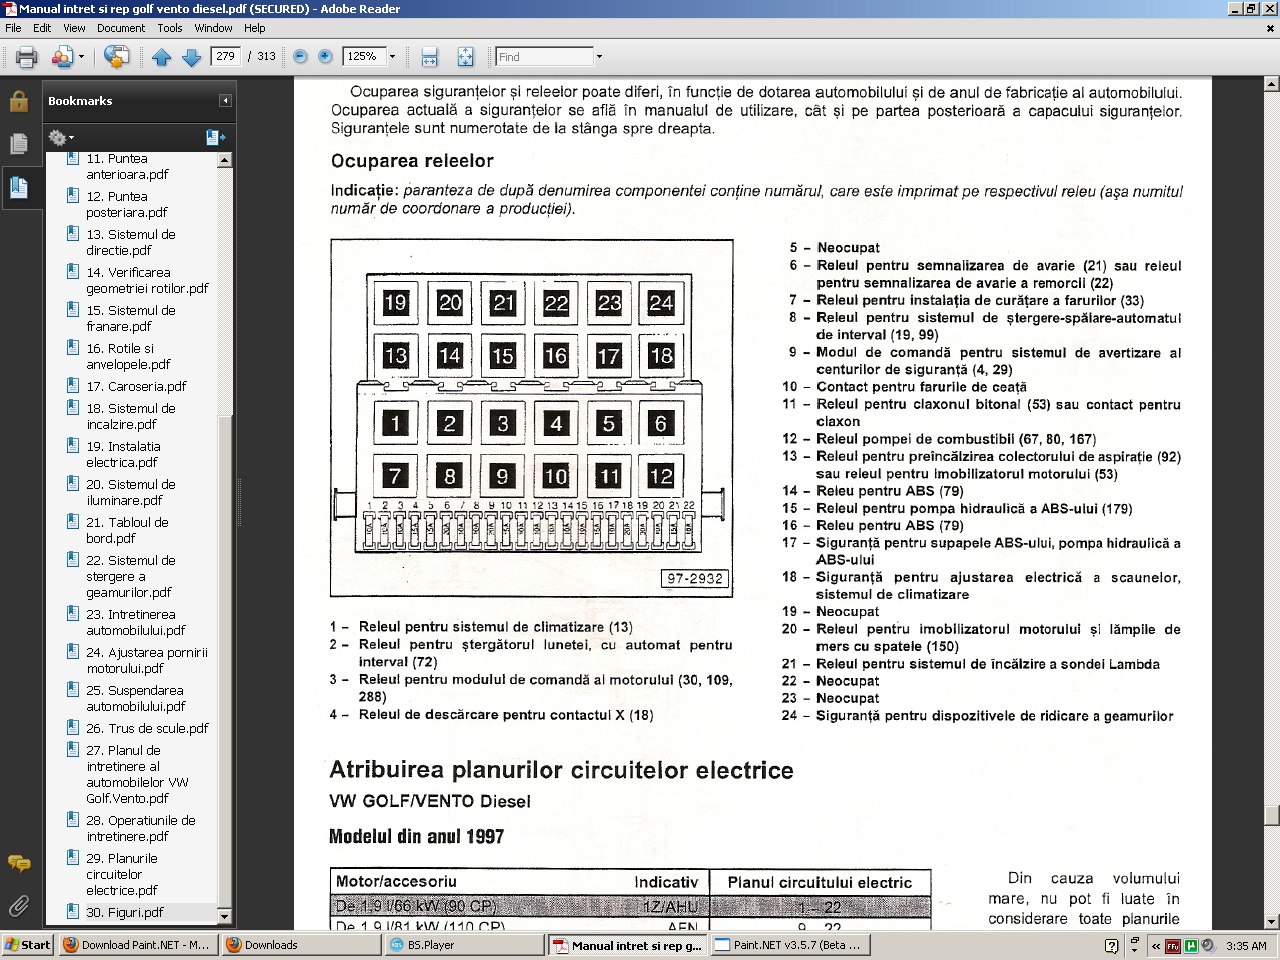The image size is (1280, 960).
Task: Click the Windows Start button
Action: click(x=27, y=945)
